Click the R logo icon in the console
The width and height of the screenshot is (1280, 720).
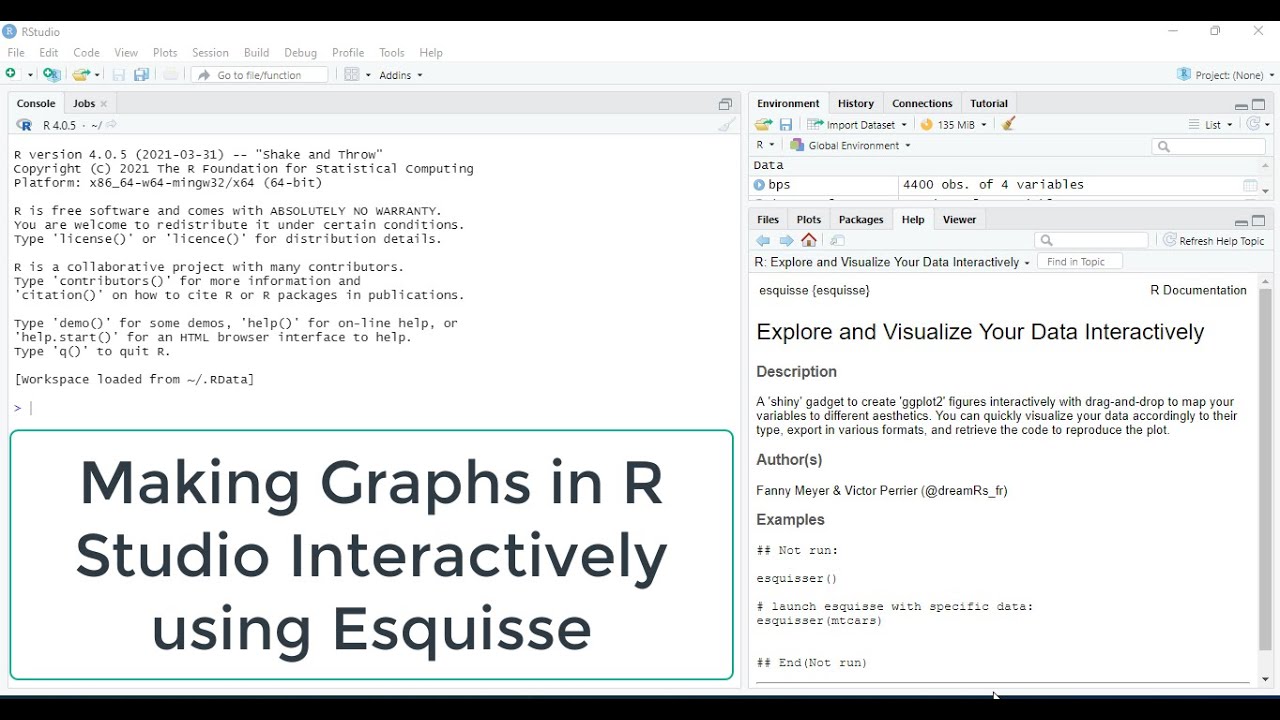[x=24, y=125]
